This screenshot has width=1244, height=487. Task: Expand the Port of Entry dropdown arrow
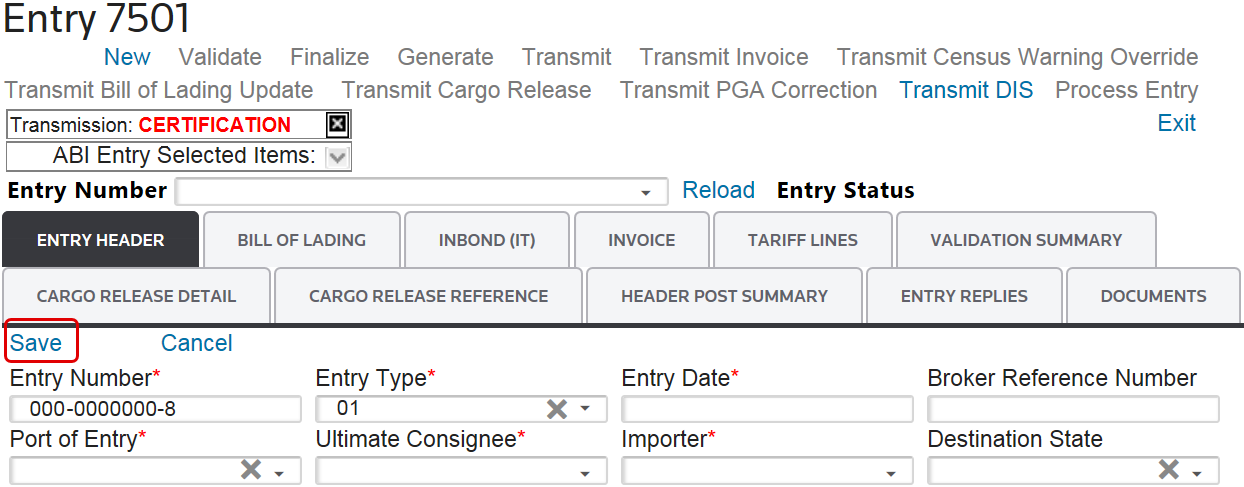coord(280,472)
